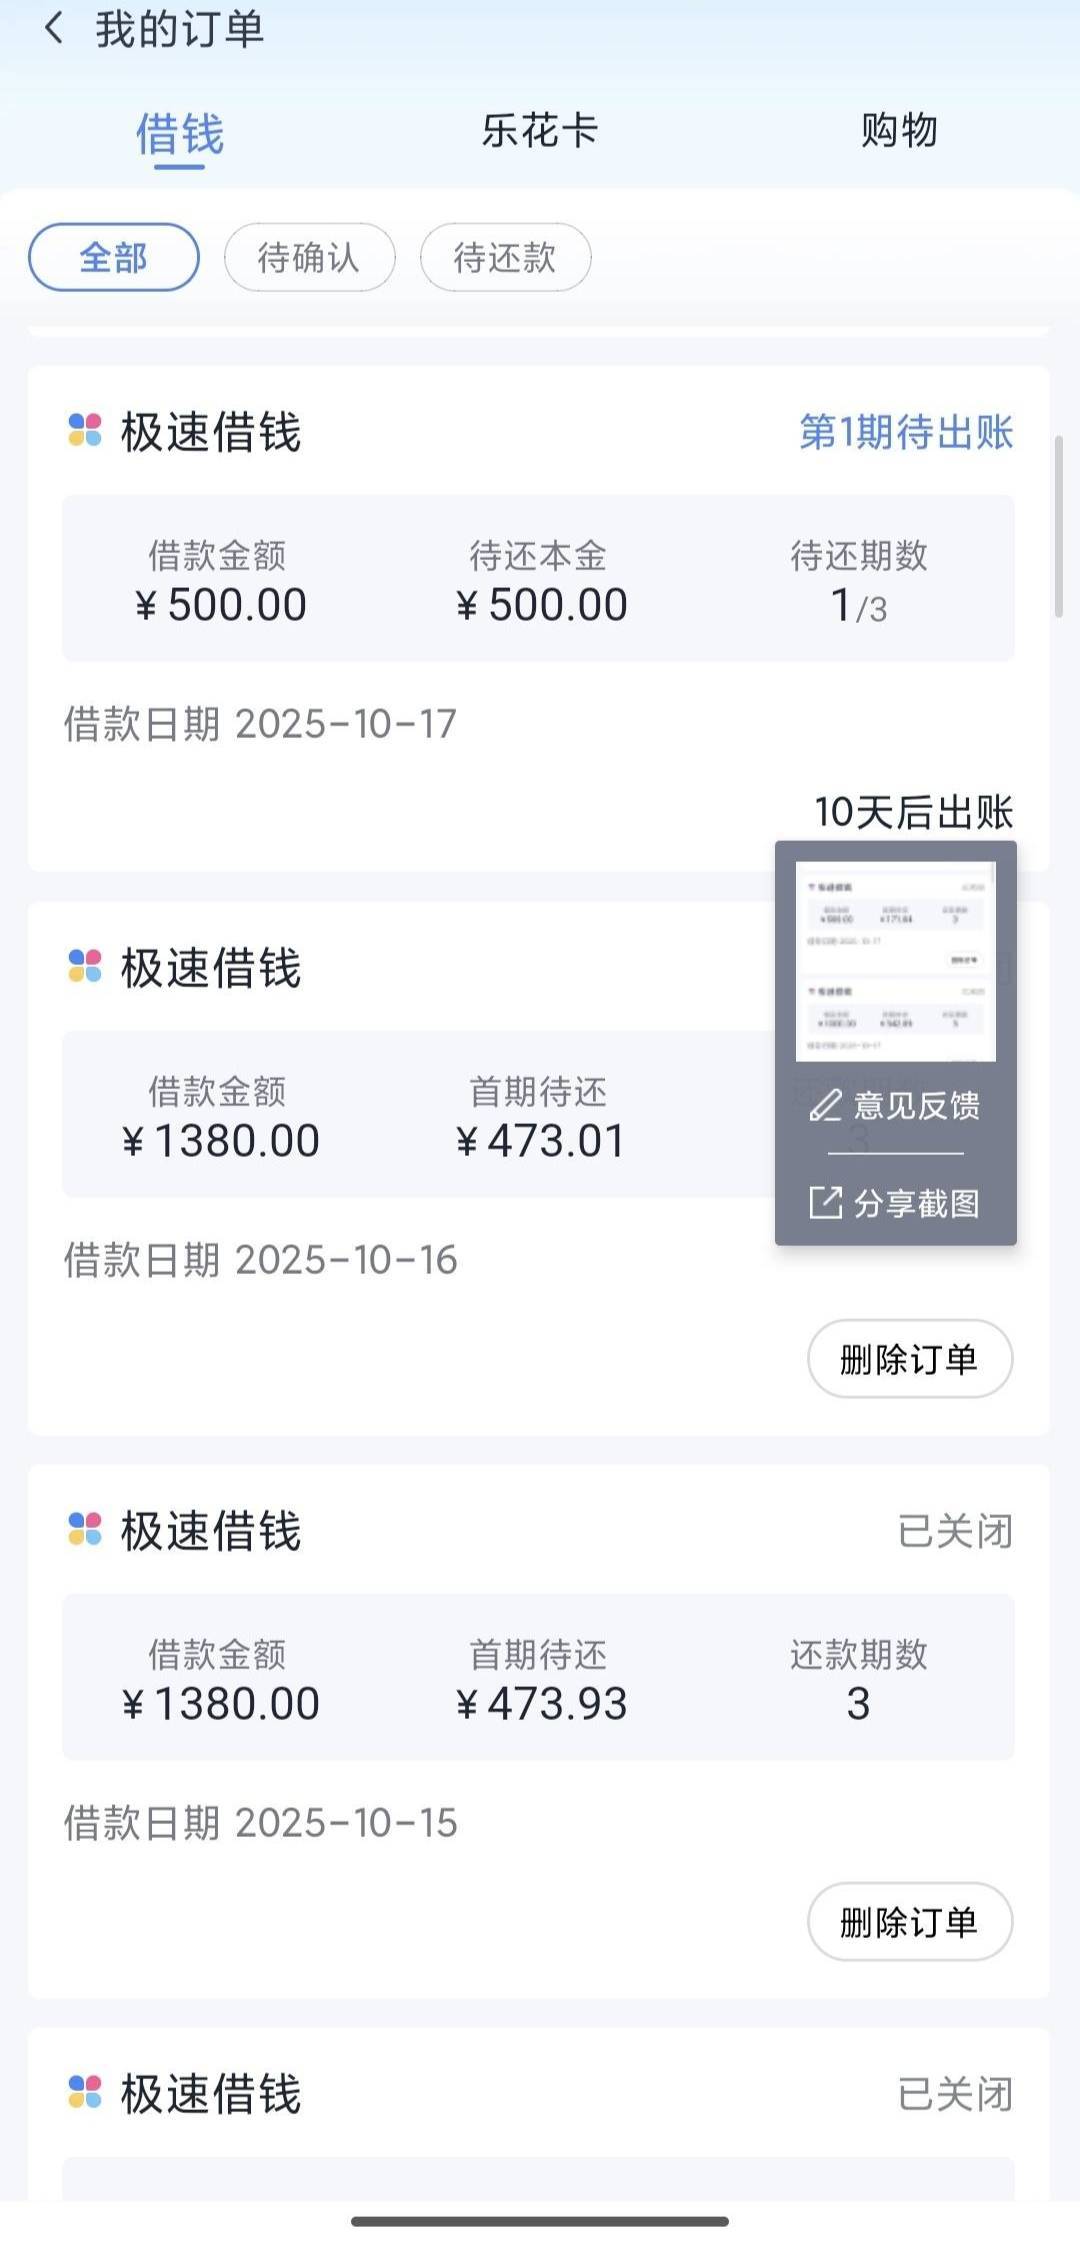The width and height of the screenshot is (1080, 2244).
Task: Open the 第1期待出账 status link
Action: point(906,432)
